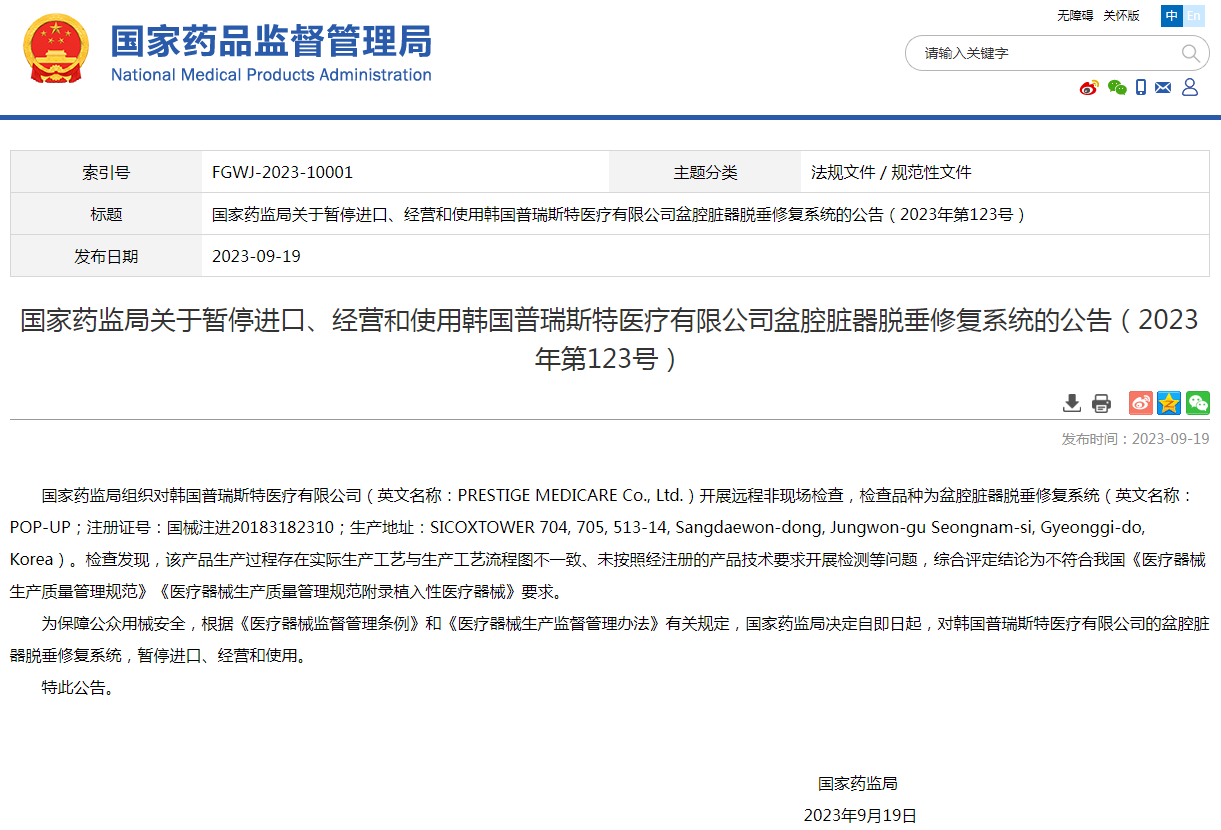1221x830 pixels.
Task: Select index number FGWJ-2023-10001
Action: coord(282,172)
